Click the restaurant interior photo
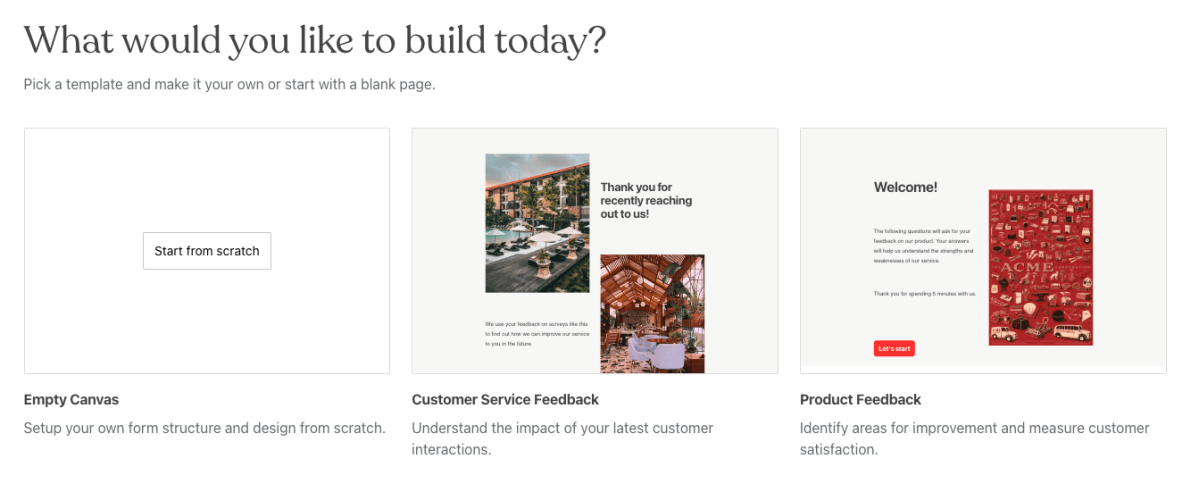This screenshot has width=1199, height=492. pyautogui.click(x=652, y=313)
